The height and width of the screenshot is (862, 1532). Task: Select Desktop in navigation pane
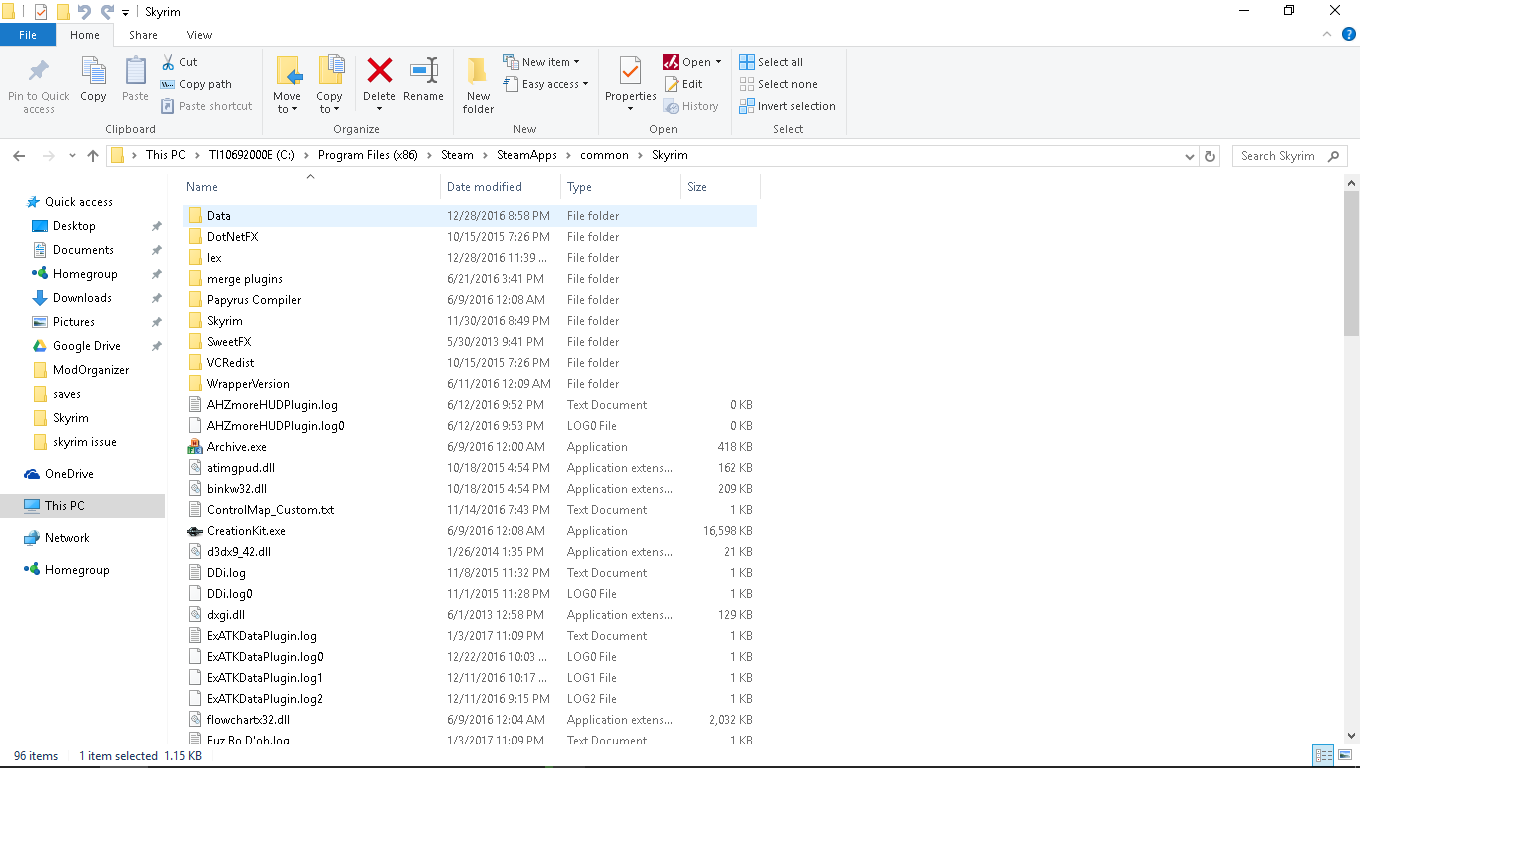[x=74, y=226]
